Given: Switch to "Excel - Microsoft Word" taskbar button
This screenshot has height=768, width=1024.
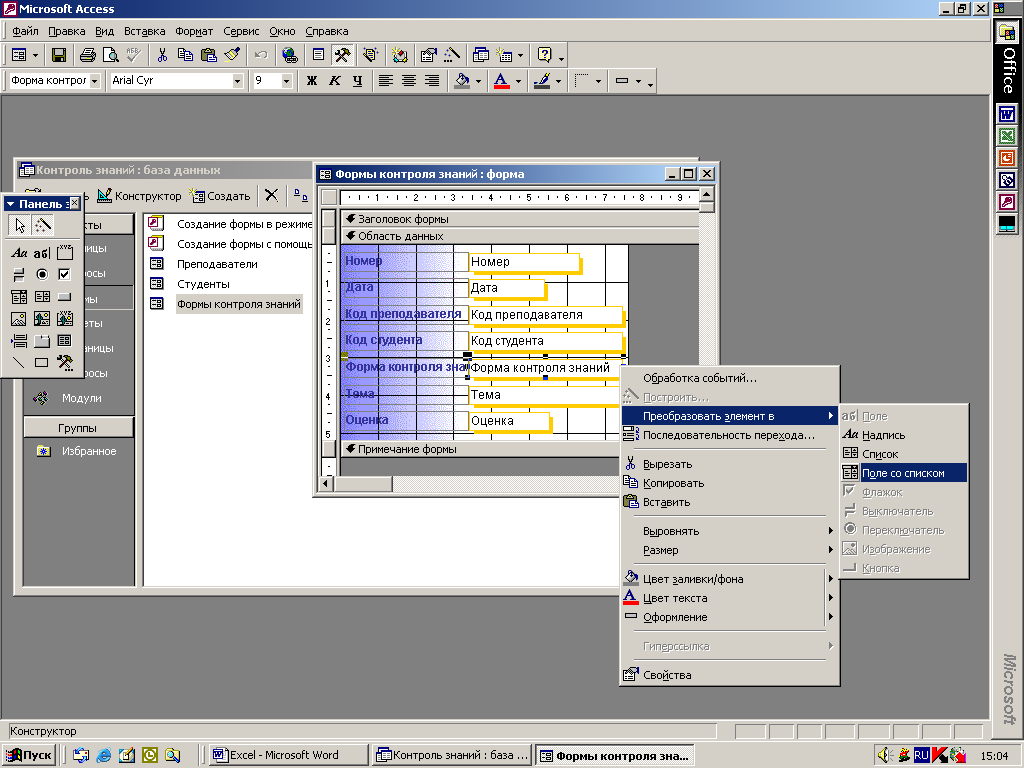Looking at the screenshot, I should click(287, 756).
